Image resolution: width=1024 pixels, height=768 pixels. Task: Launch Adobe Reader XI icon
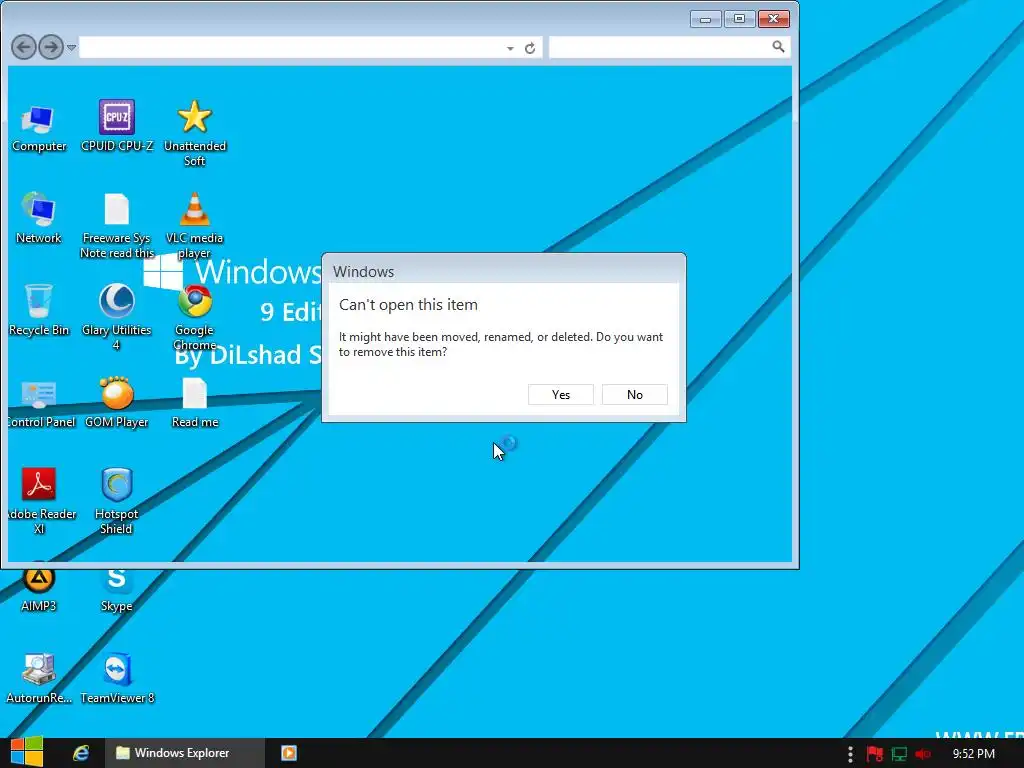click(x=40, y=502)
